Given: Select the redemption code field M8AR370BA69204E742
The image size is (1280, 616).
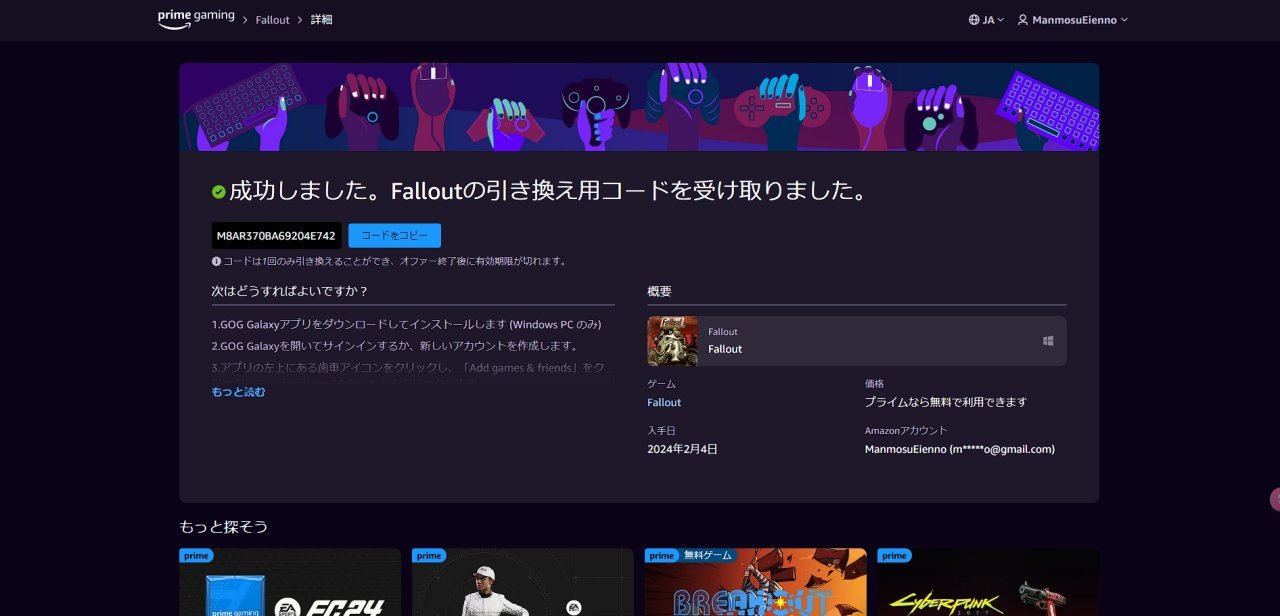Looking at the screenshot, I should (x=276, y=236).
